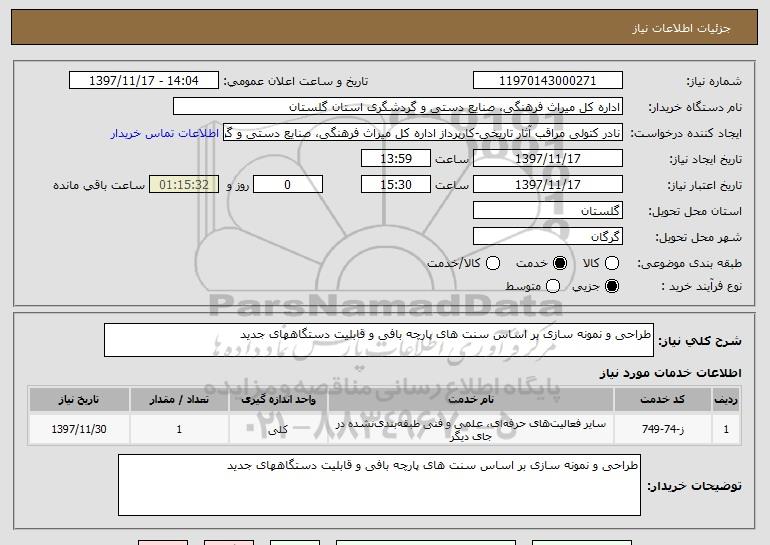
Task: Click the نام خدمت column header
Action: [x=470, y=399]
